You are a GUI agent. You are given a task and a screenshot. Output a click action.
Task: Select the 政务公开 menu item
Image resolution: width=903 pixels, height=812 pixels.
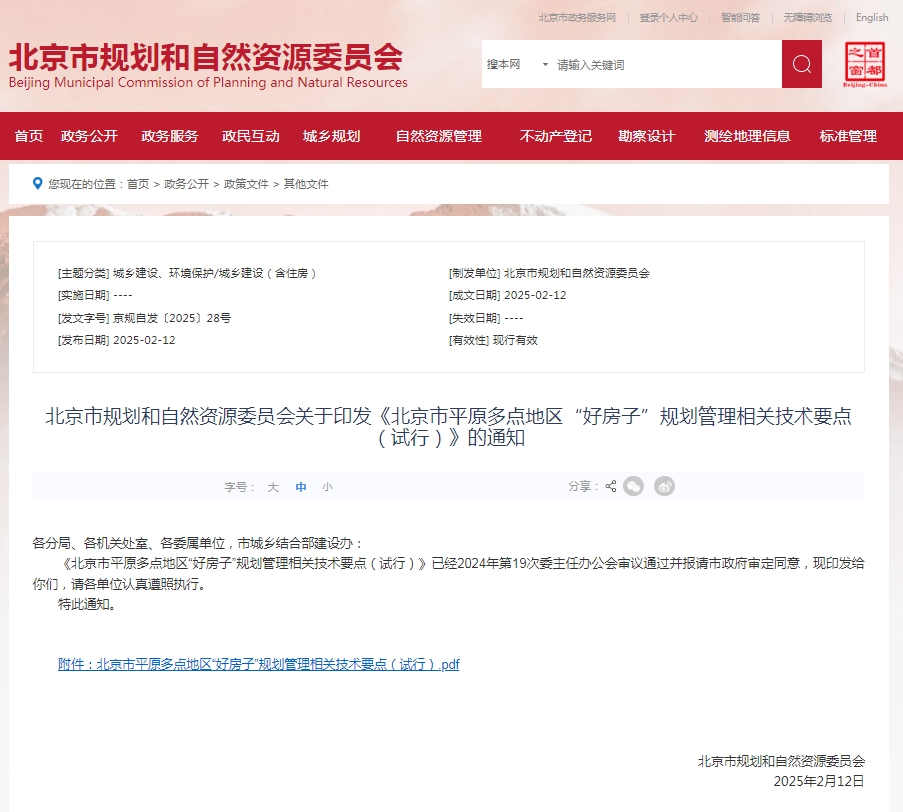[90, 135]
